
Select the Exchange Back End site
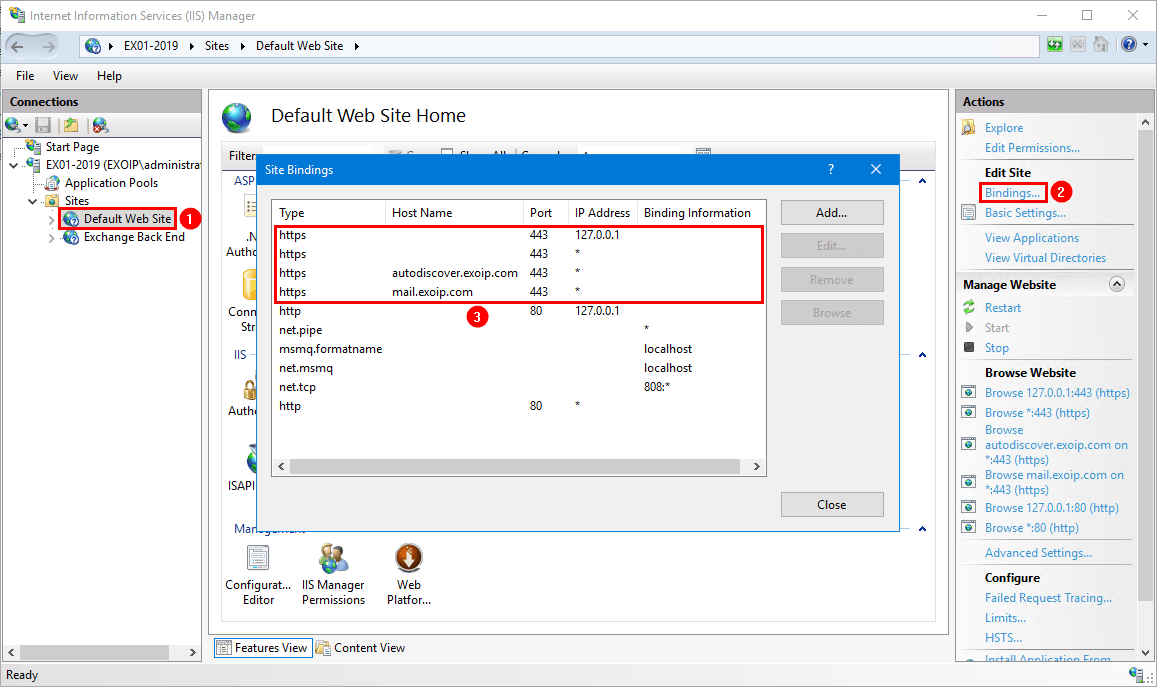coord(134,237)
